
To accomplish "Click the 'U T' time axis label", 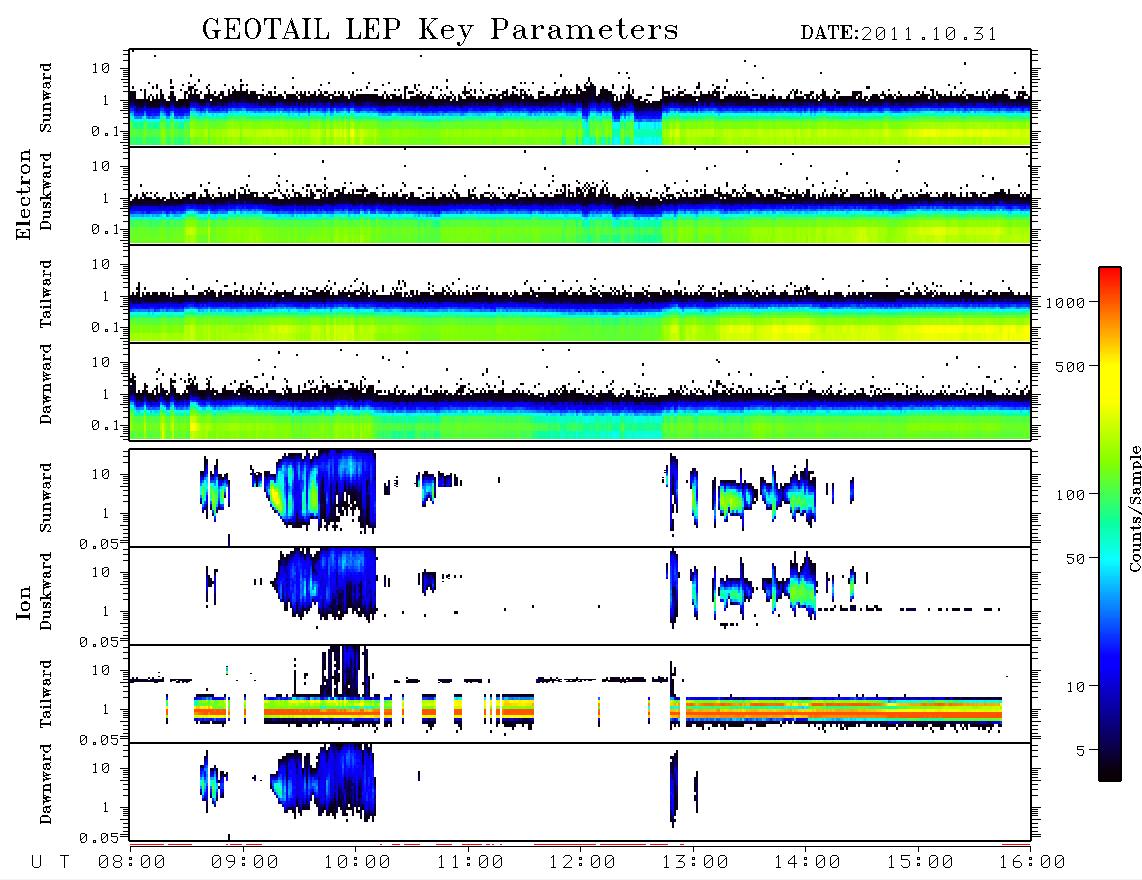I will point(50,862).
